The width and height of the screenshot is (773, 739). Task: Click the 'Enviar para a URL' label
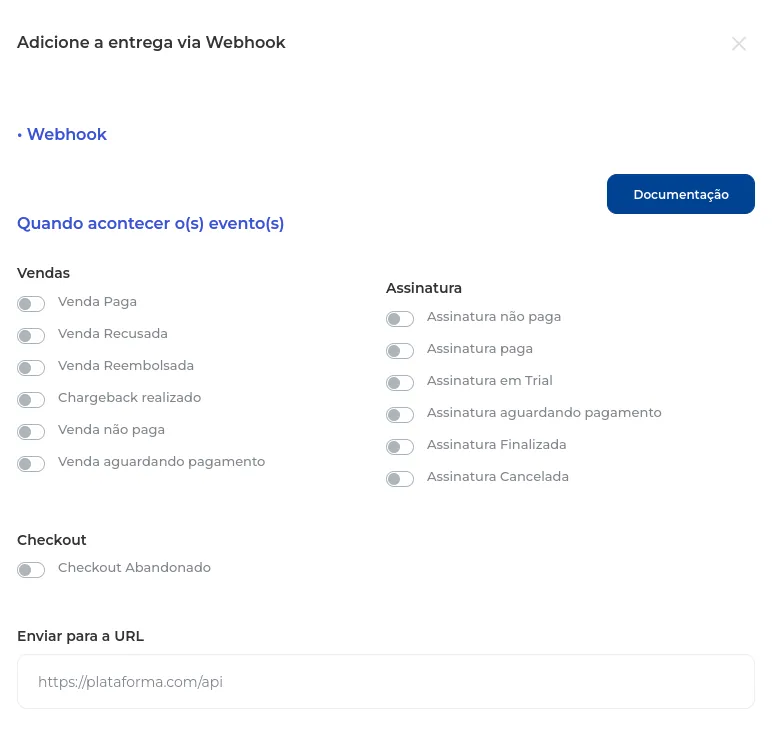[x=80, y=636]
